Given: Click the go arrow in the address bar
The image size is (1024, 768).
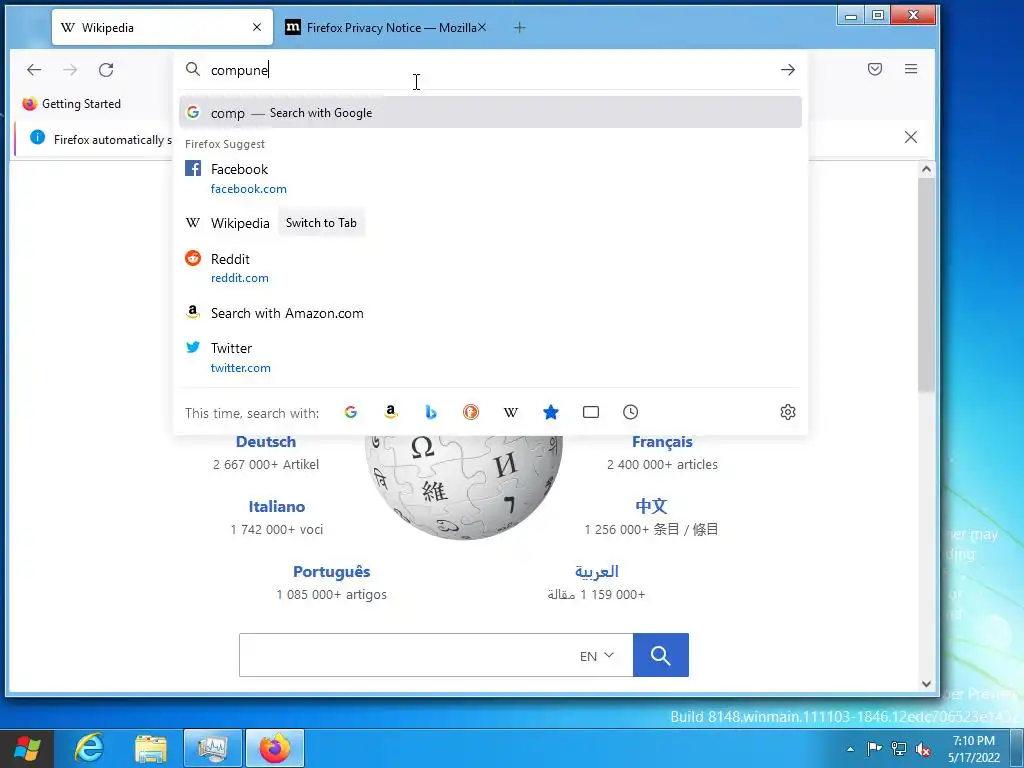Looking at the screenshot, I should [788, 70].
